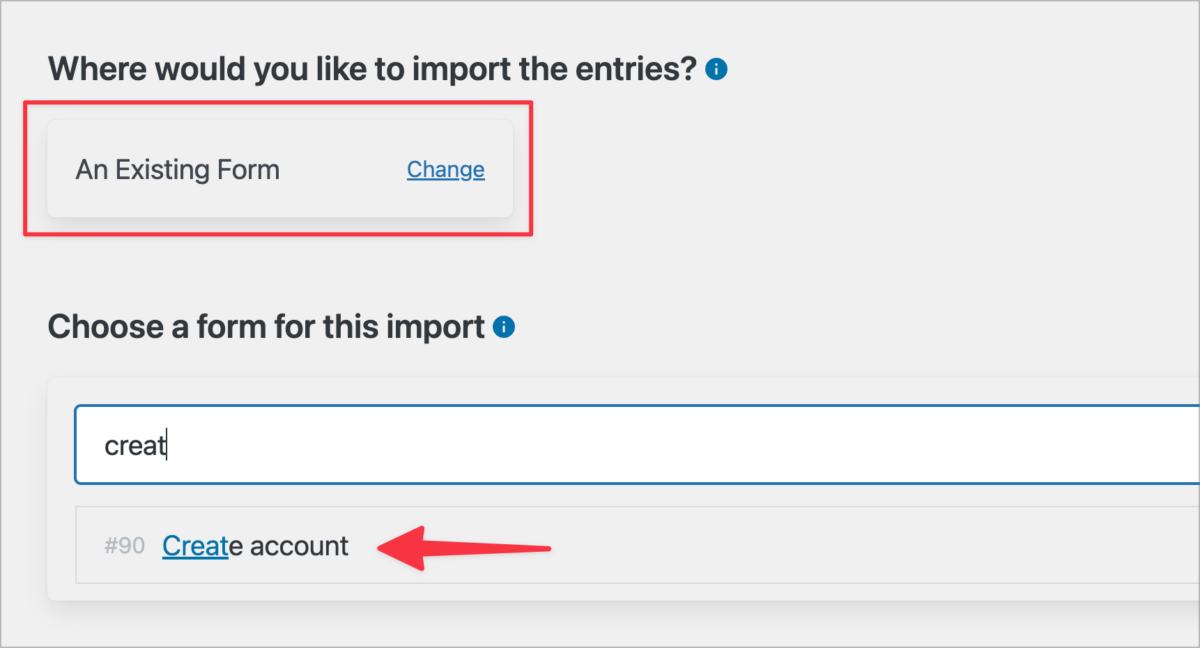
Task: Click the info icon next to 'Choose a form for this import'
Action: [x=505, y=326]
